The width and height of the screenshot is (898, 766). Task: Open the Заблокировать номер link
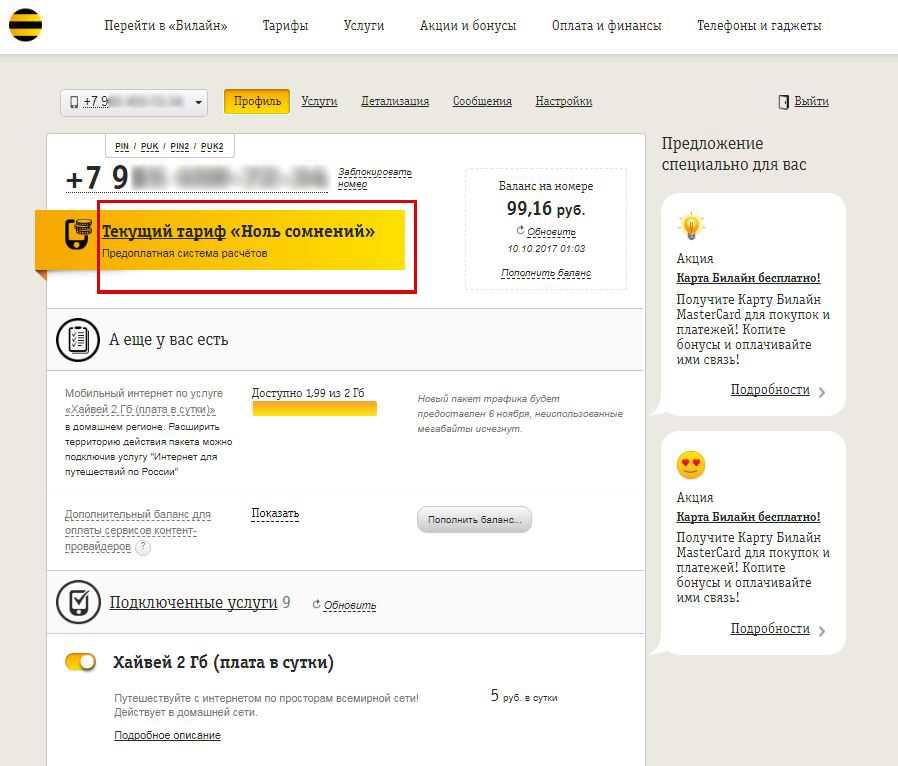(x=374, y=178)
